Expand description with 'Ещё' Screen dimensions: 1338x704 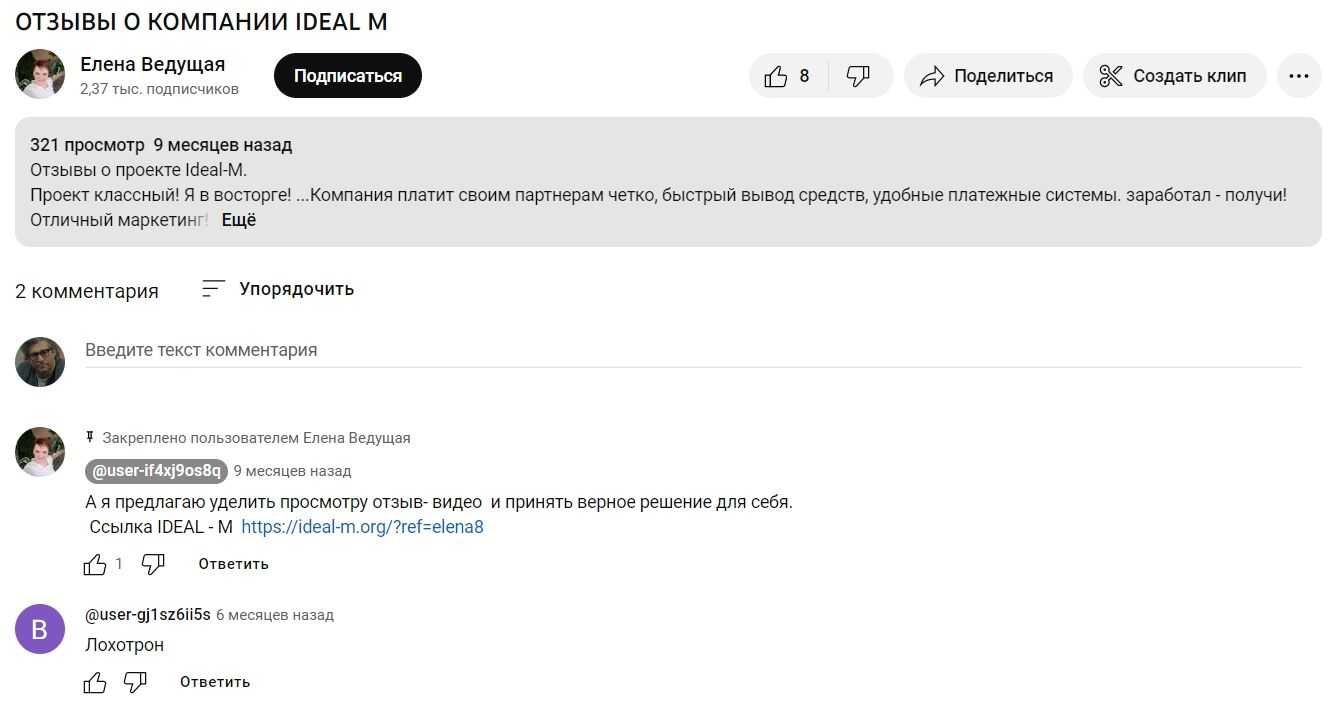click(x=239, y=220)
